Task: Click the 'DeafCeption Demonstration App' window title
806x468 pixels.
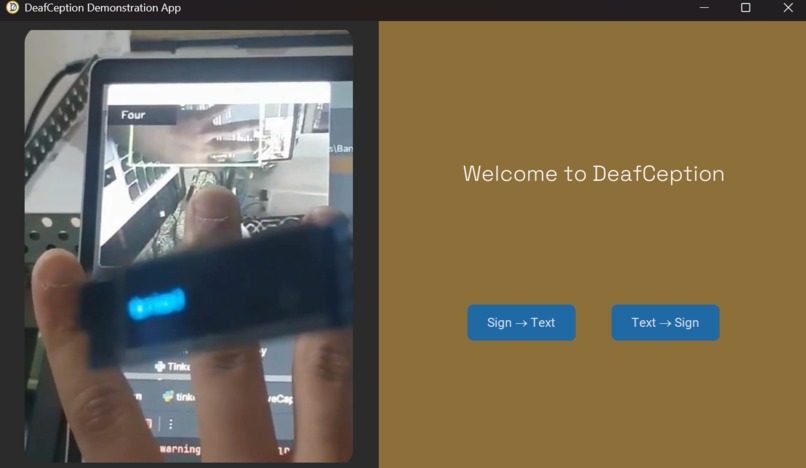Action: click(x=102, y=8)
